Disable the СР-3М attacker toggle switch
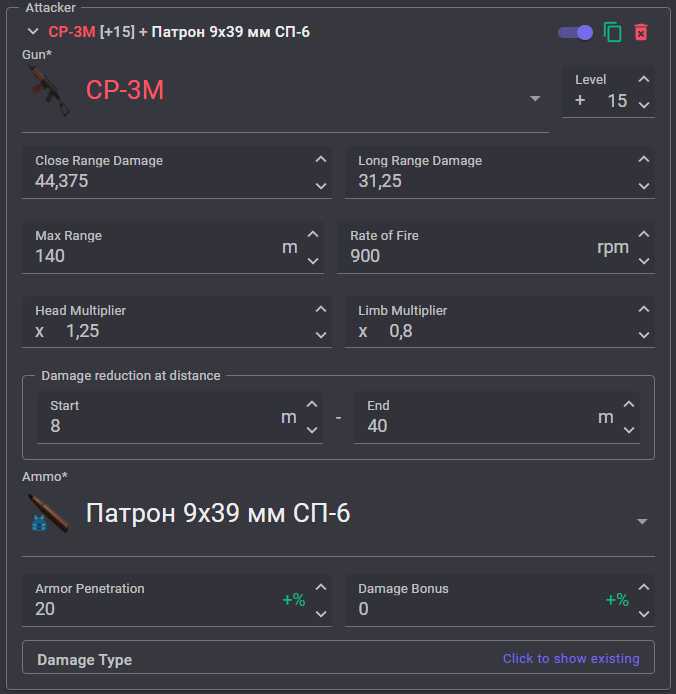676x694 pixels. (575, 32)
